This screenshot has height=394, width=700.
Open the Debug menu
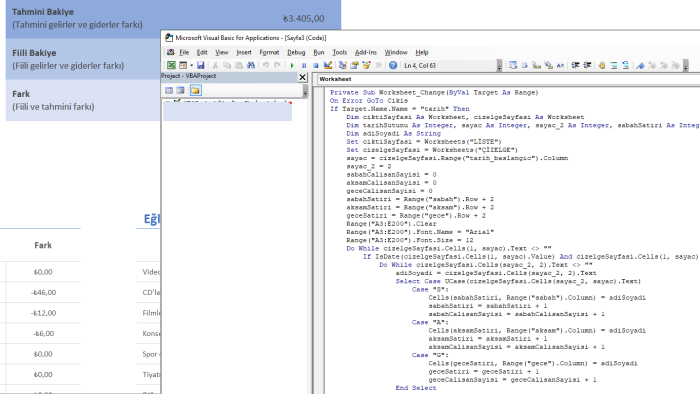pos(296,52)
